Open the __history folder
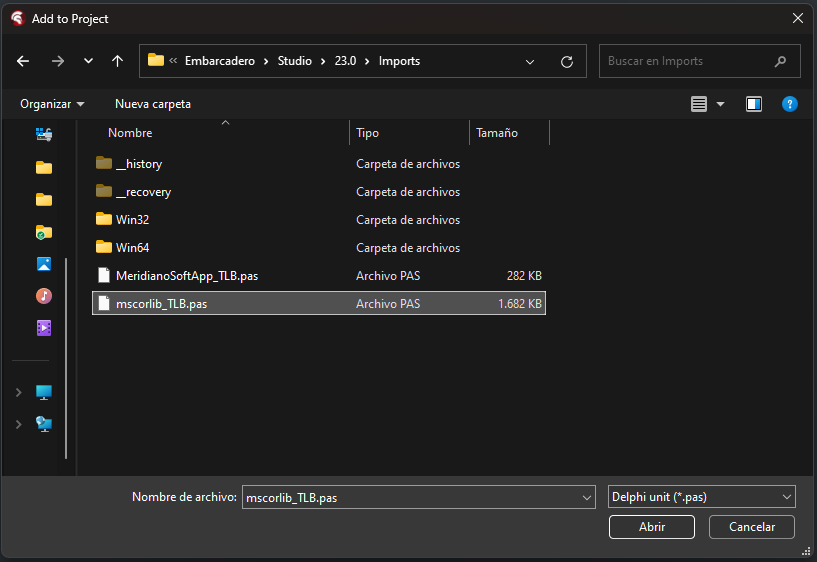Image resolution: width=817 pixels, height=562 pixels. coord(319,164)
